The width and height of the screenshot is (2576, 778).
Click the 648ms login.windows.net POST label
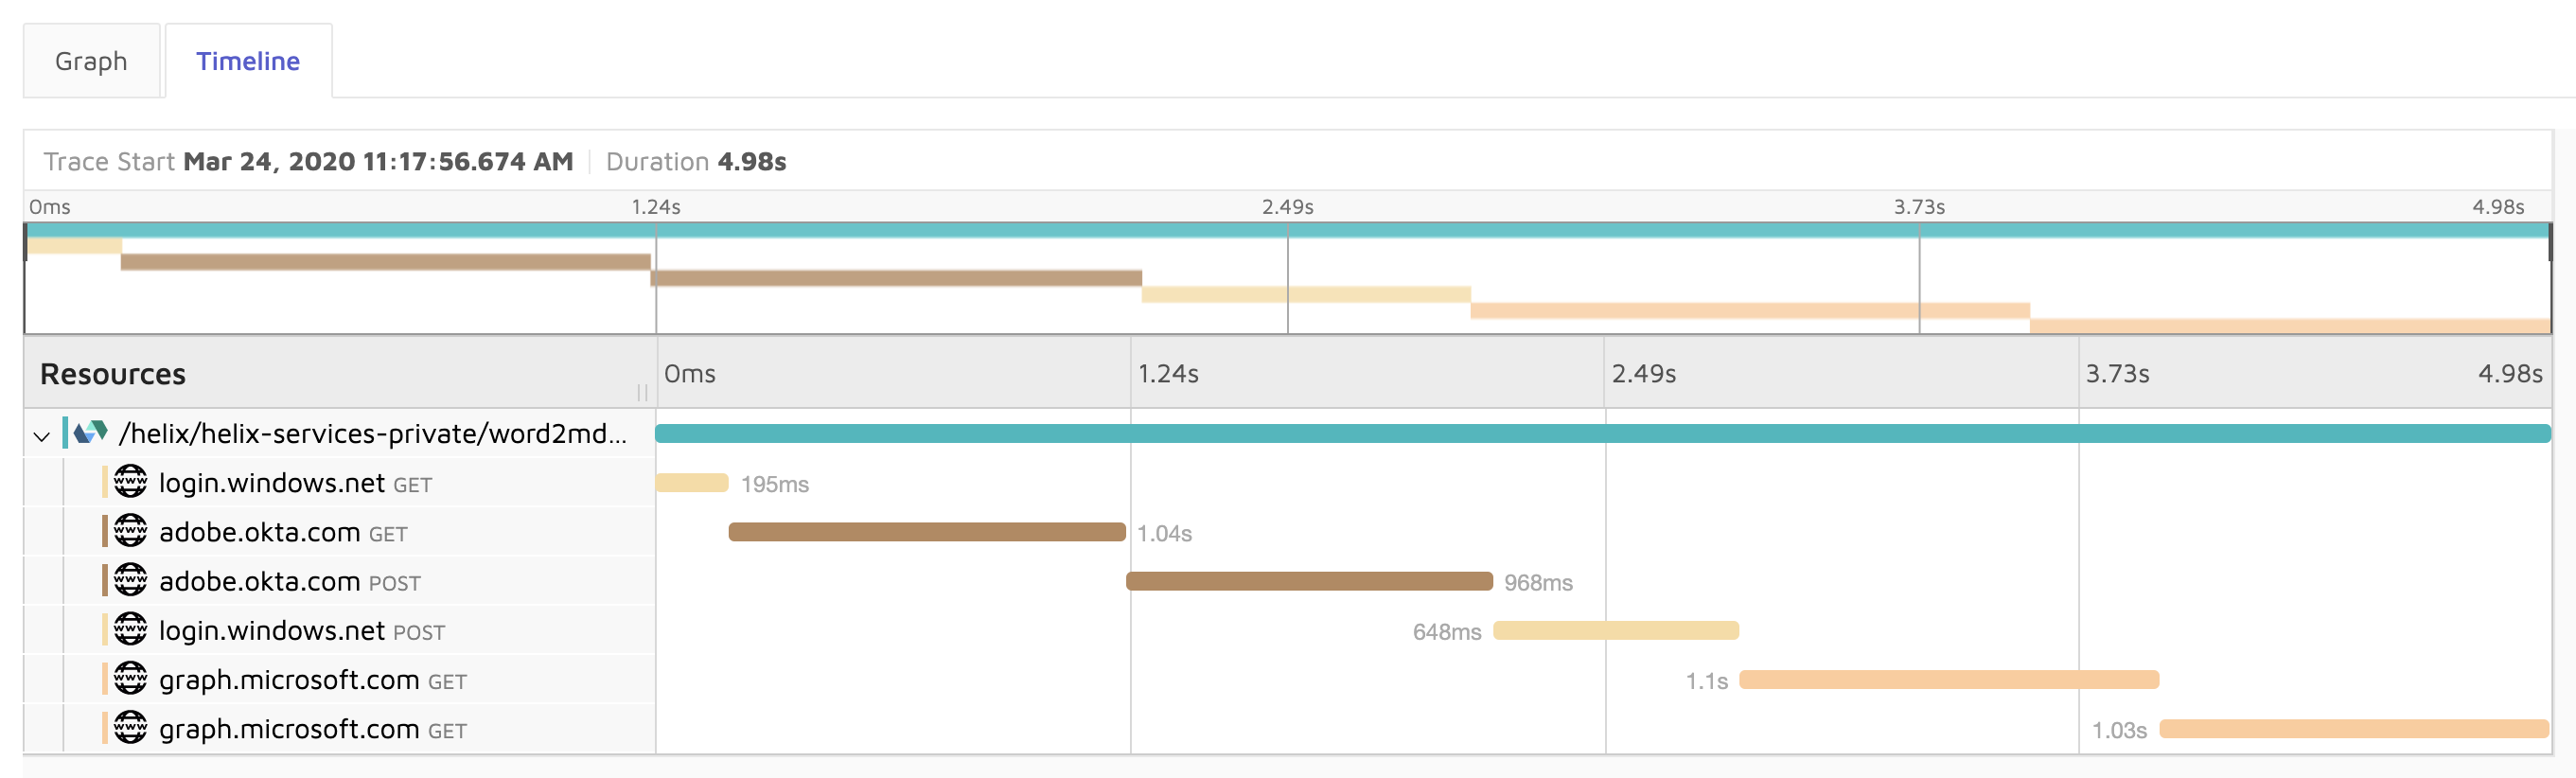(x=1446, y=630)
